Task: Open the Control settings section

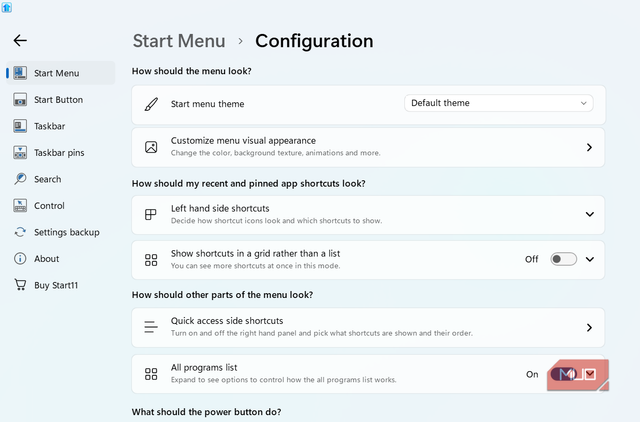Action: click(x=60, y=206)
